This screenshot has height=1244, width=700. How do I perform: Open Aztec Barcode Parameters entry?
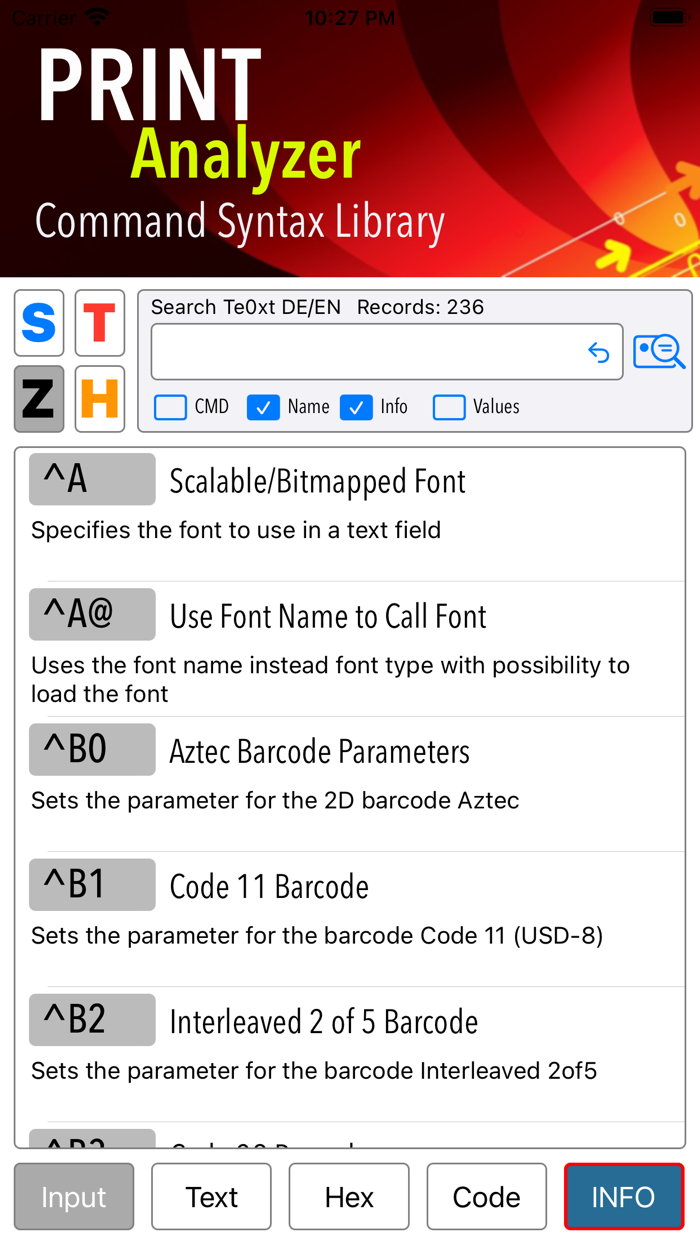[x=320, y=752]
